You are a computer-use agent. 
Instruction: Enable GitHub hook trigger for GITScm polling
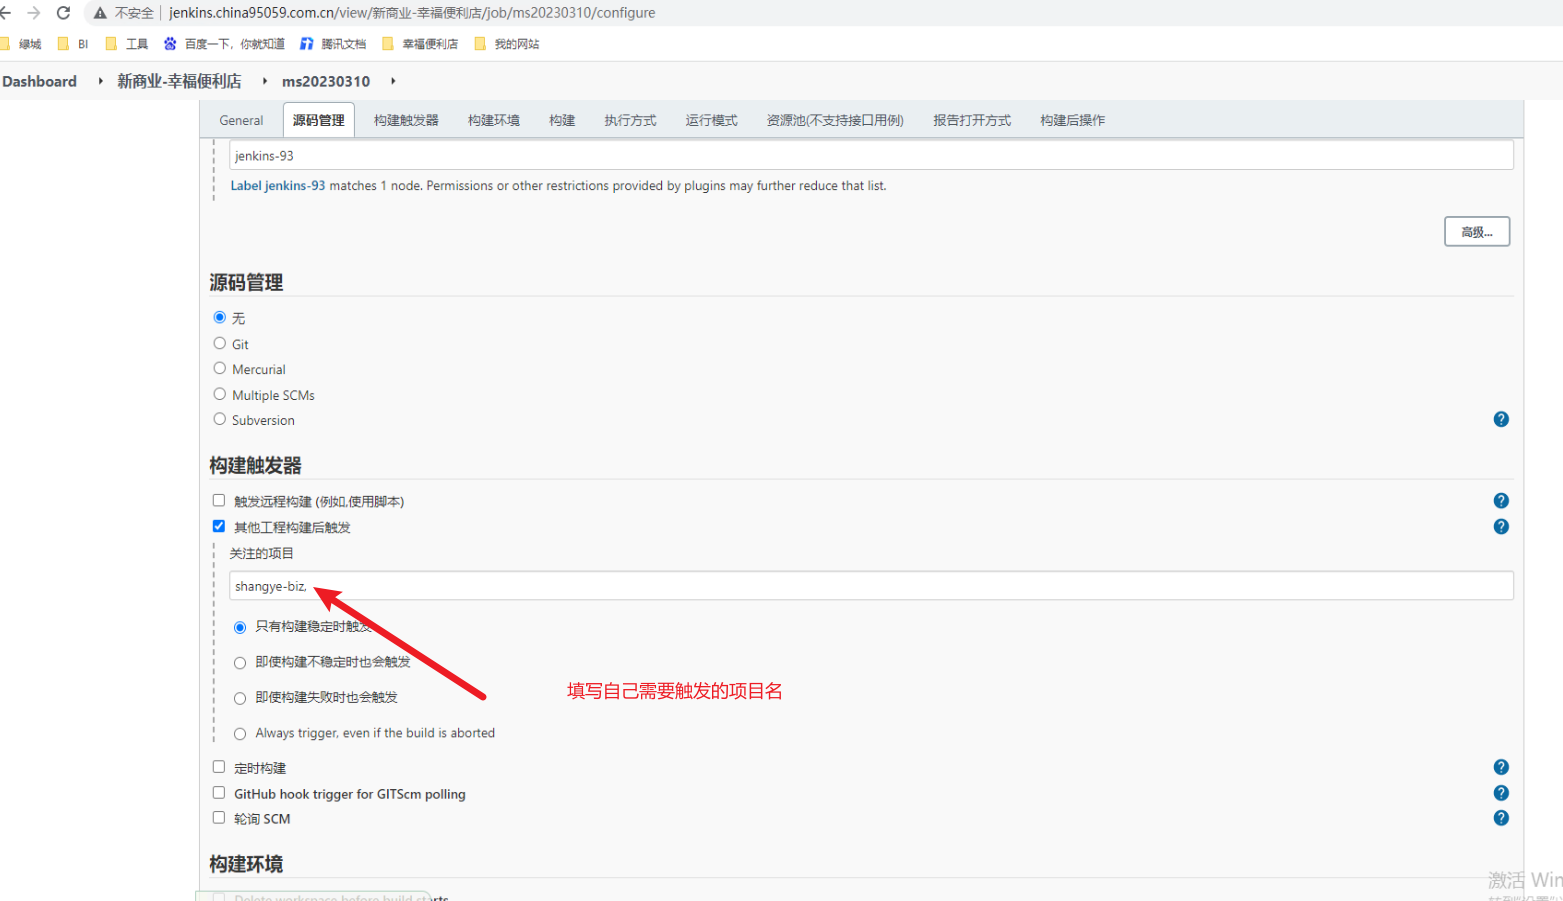pos(219,793)
